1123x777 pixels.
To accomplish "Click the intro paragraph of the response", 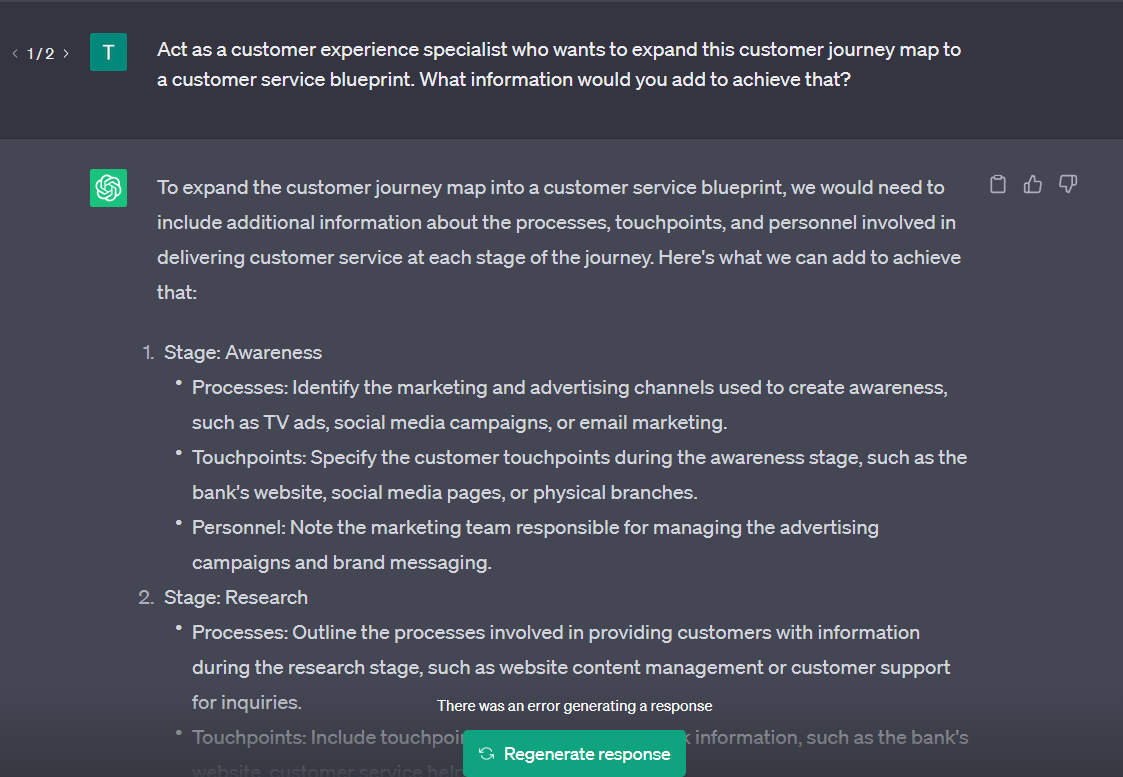I will [559, 240].
